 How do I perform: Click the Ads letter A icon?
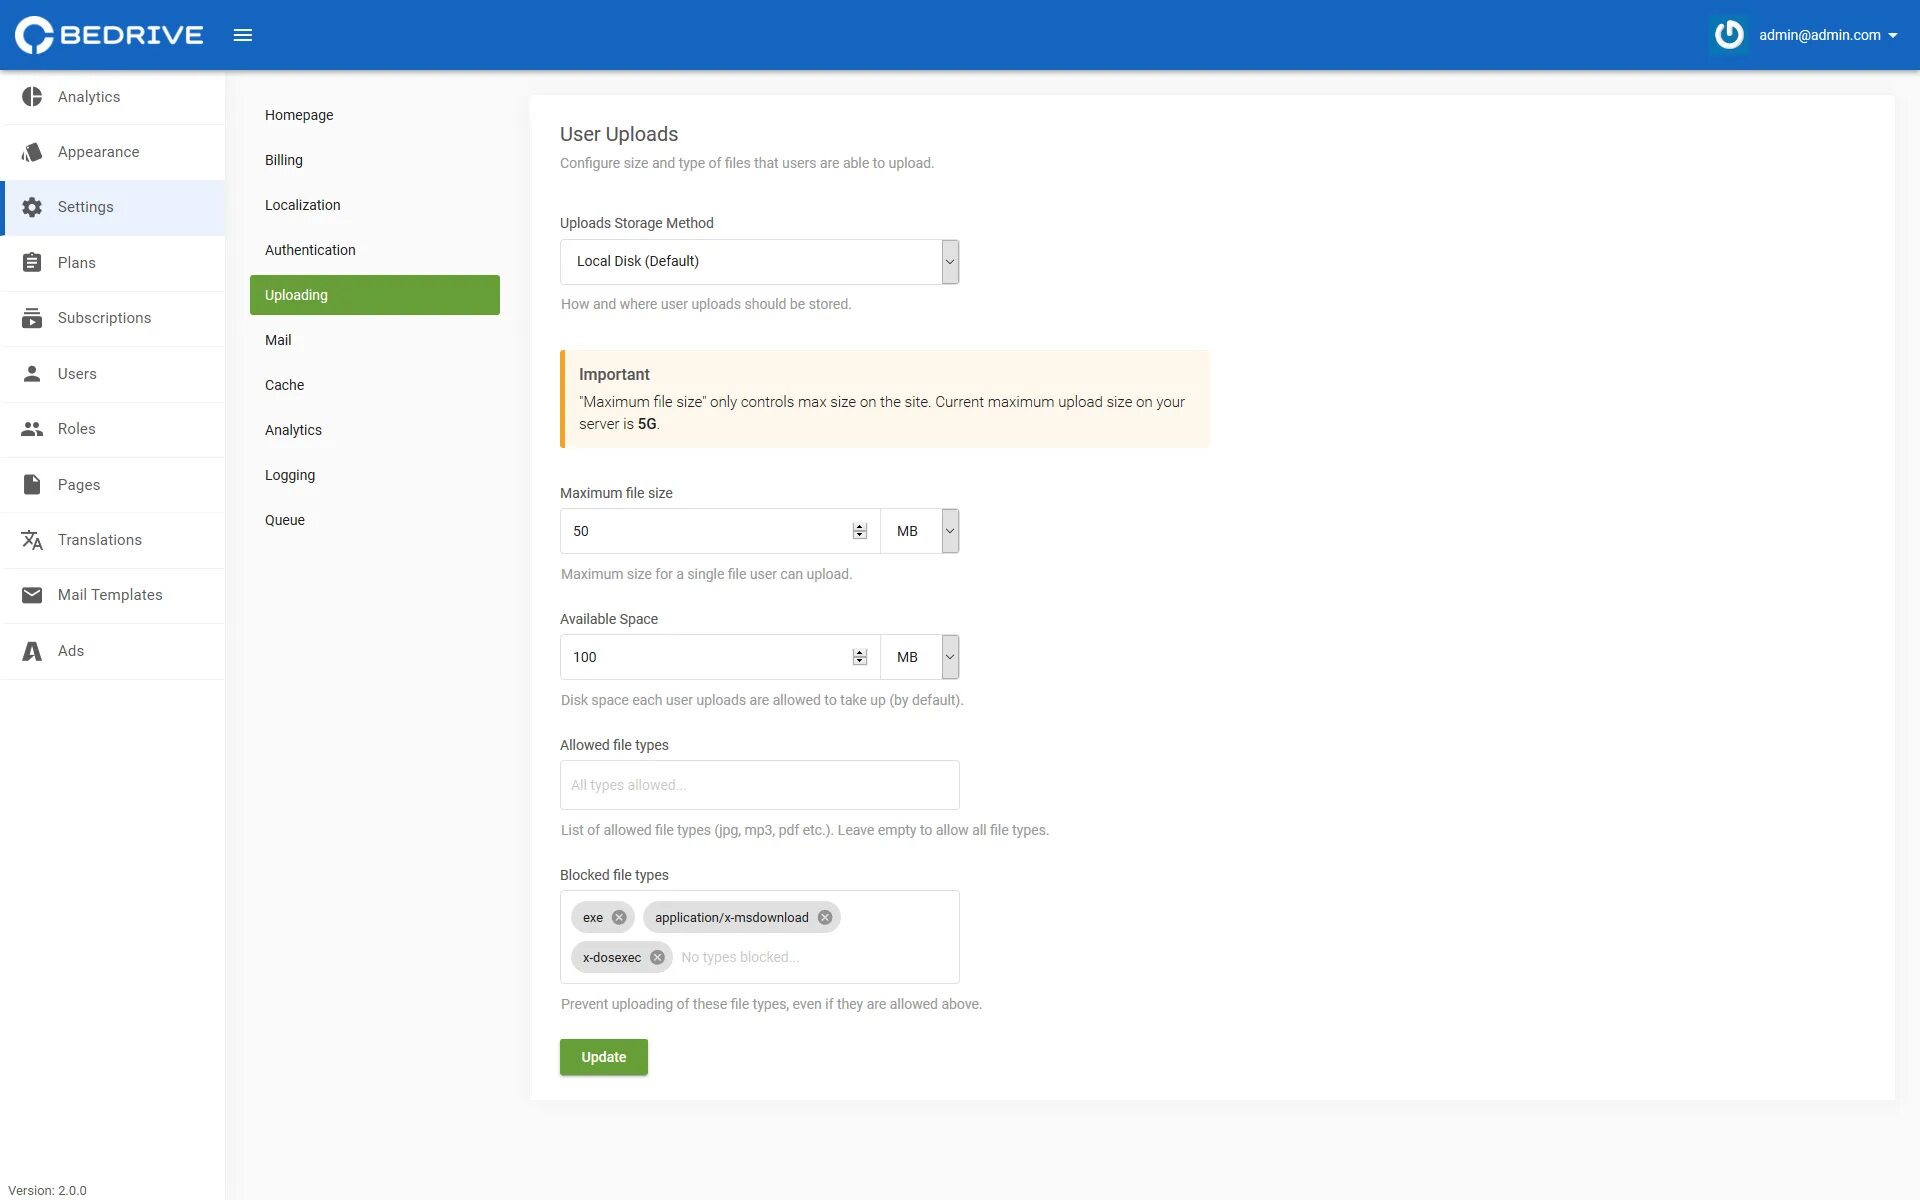(x=32, y=651)
